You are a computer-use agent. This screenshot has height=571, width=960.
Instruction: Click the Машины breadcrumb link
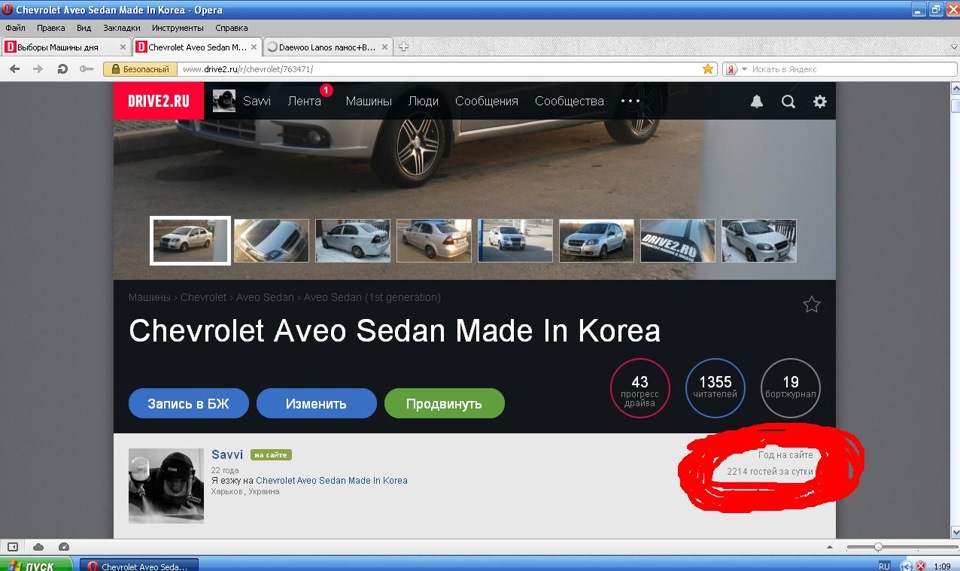point(149,297)
